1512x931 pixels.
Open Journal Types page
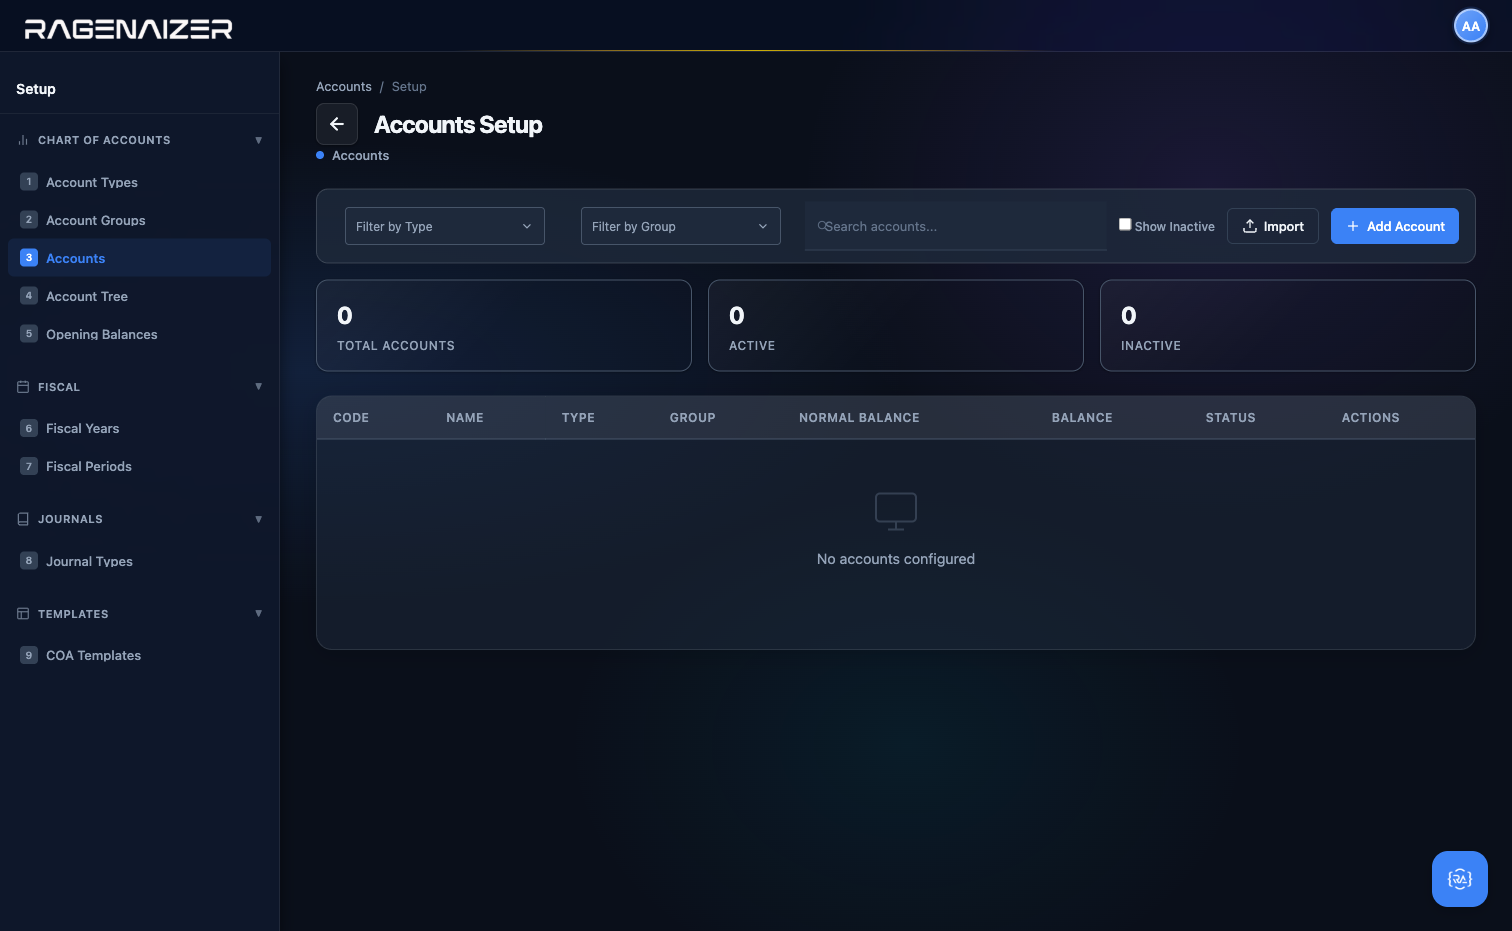[x=139, y=561]
